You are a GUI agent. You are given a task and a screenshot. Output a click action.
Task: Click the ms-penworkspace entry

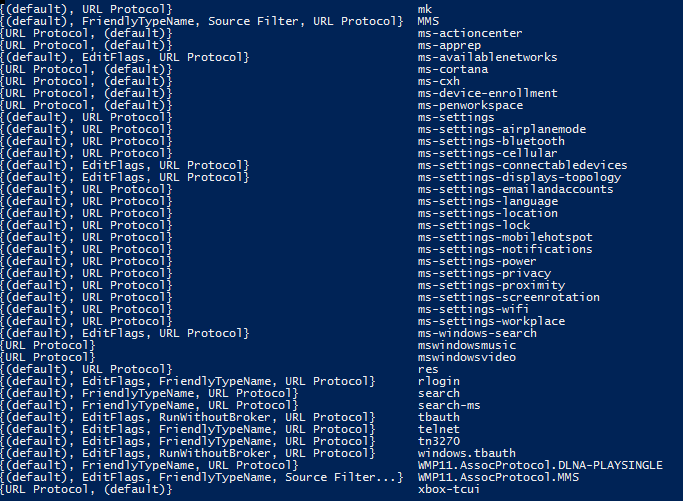pyautogui.click(x=471, y=105)
